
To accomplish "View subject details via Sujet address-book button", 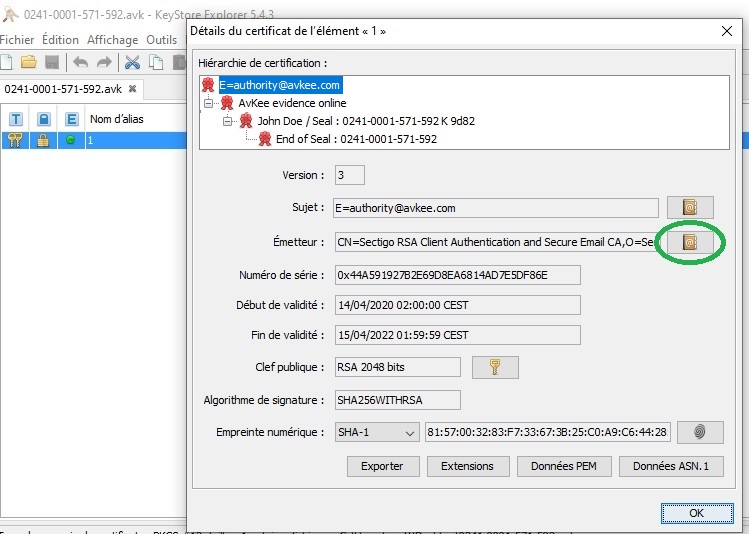I will pos(690,208).
